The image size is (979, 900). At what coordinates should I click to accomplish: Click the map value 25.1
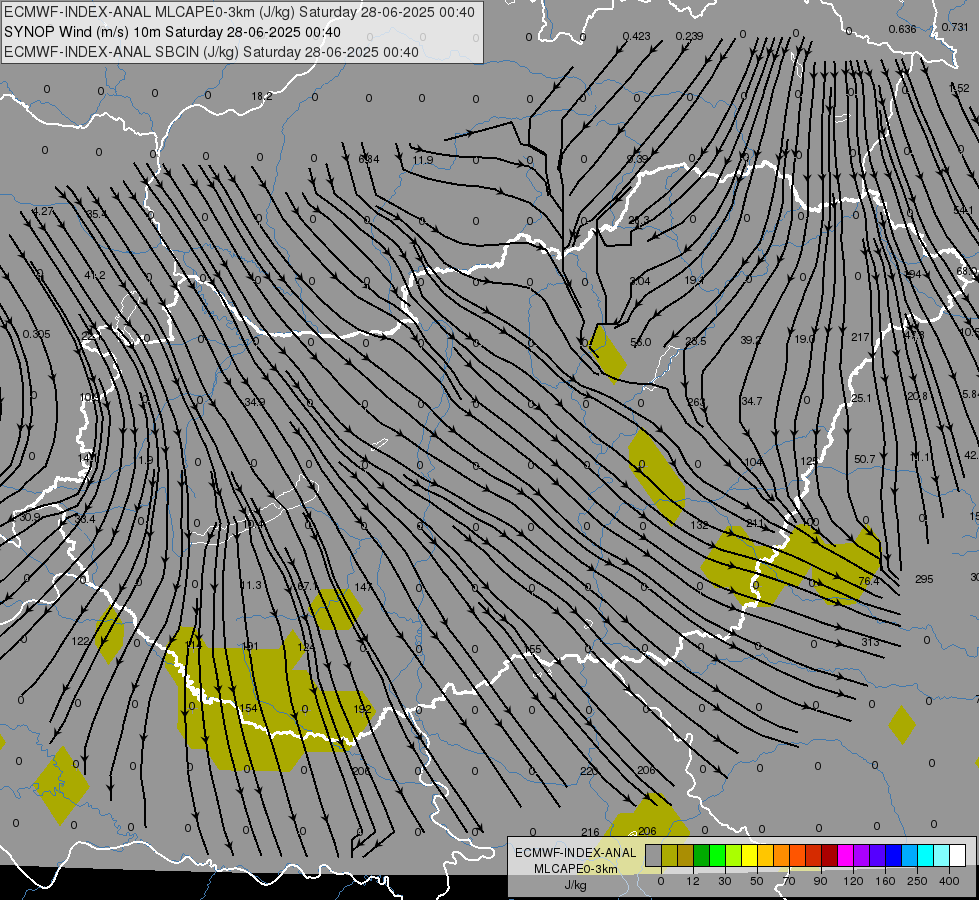coord(861,398)
